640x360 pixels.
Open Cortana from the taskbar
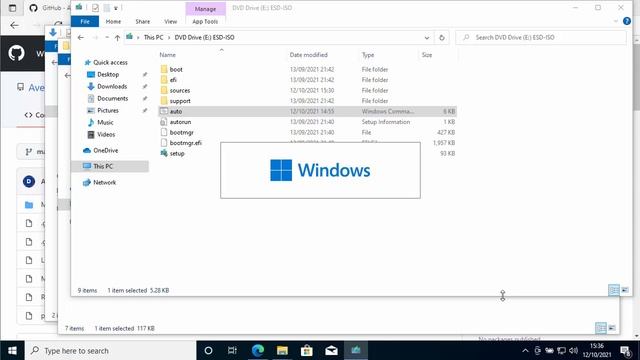(208, 351)
